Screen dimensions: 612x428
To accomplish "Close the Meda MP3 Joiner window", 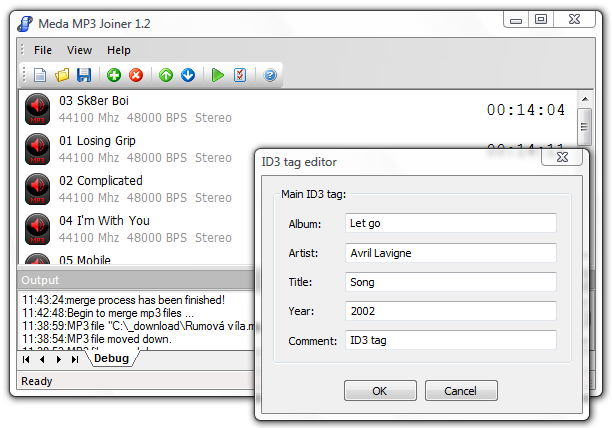I will click(x=574, y=20).
